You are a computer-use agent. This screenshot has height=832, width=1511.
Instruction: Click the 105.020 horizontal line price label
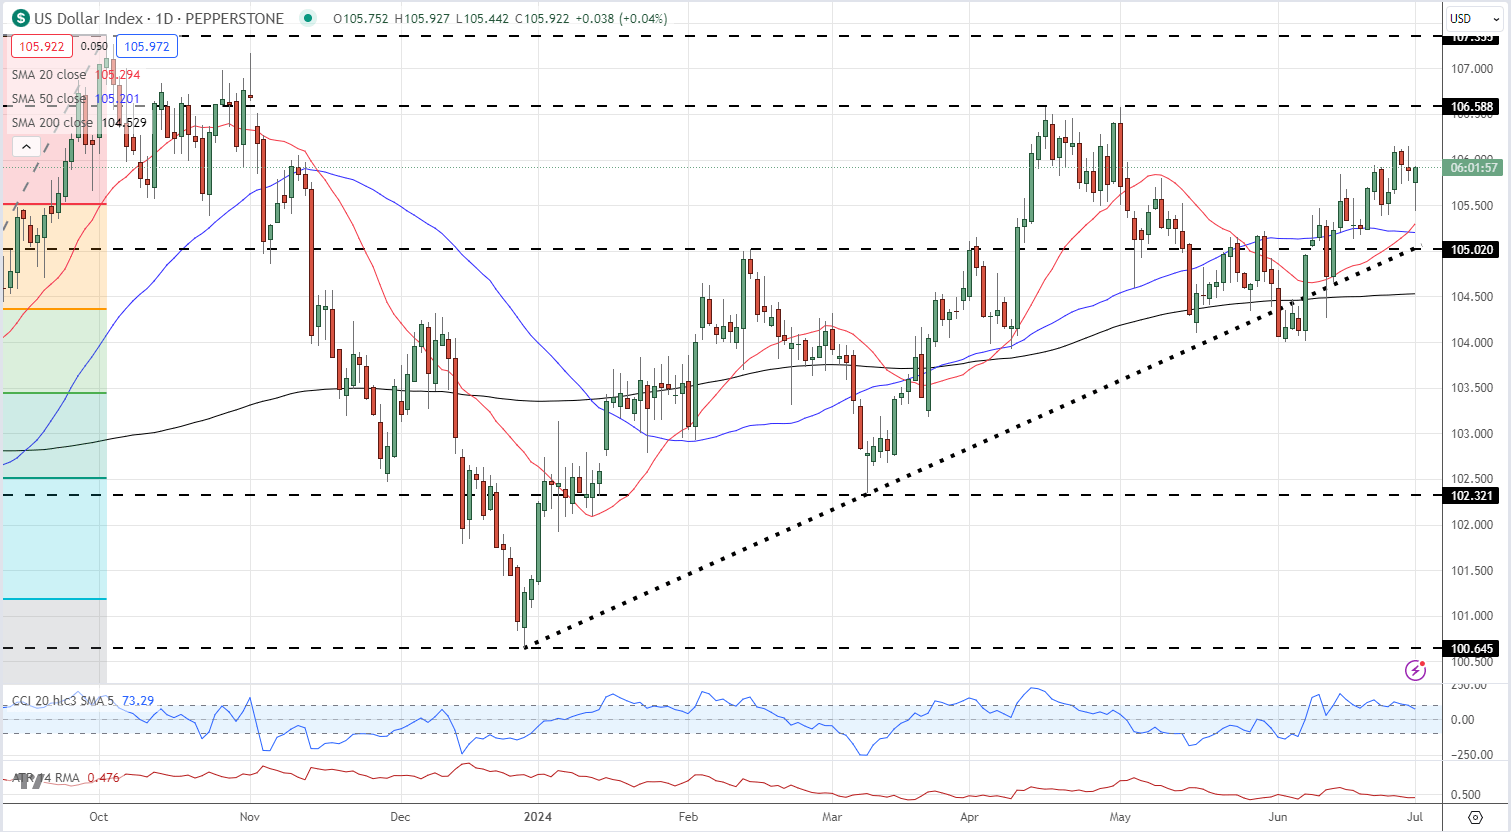tap(1472, 249)
